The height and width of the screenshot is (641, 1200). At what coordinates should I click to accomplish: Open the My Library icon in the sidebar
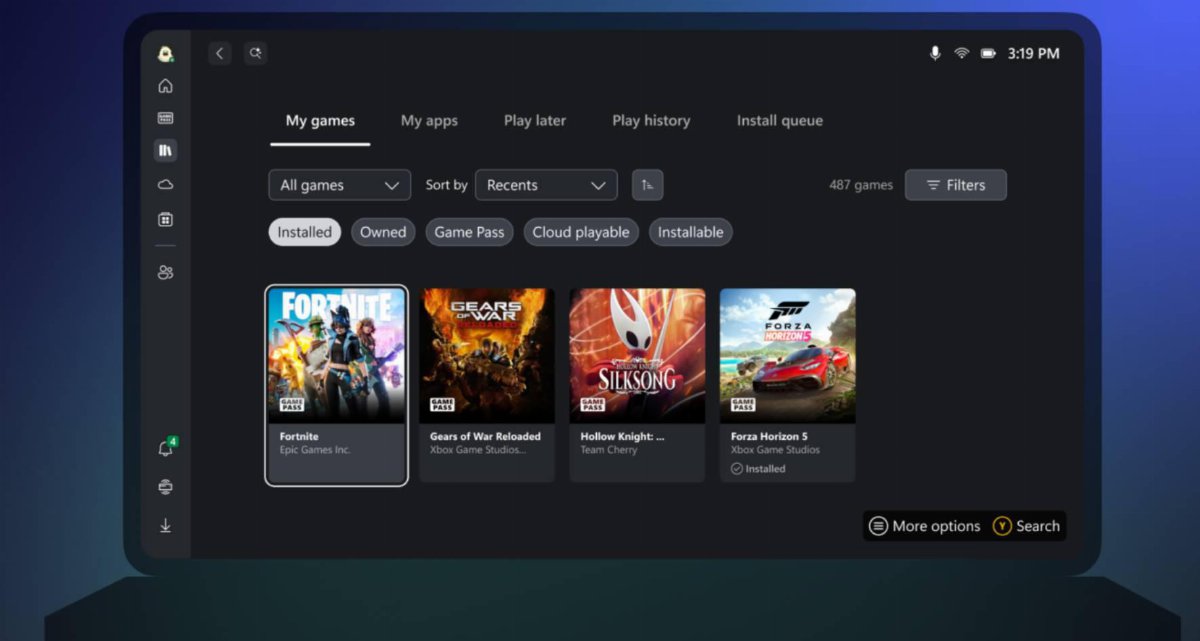[166, 149]
